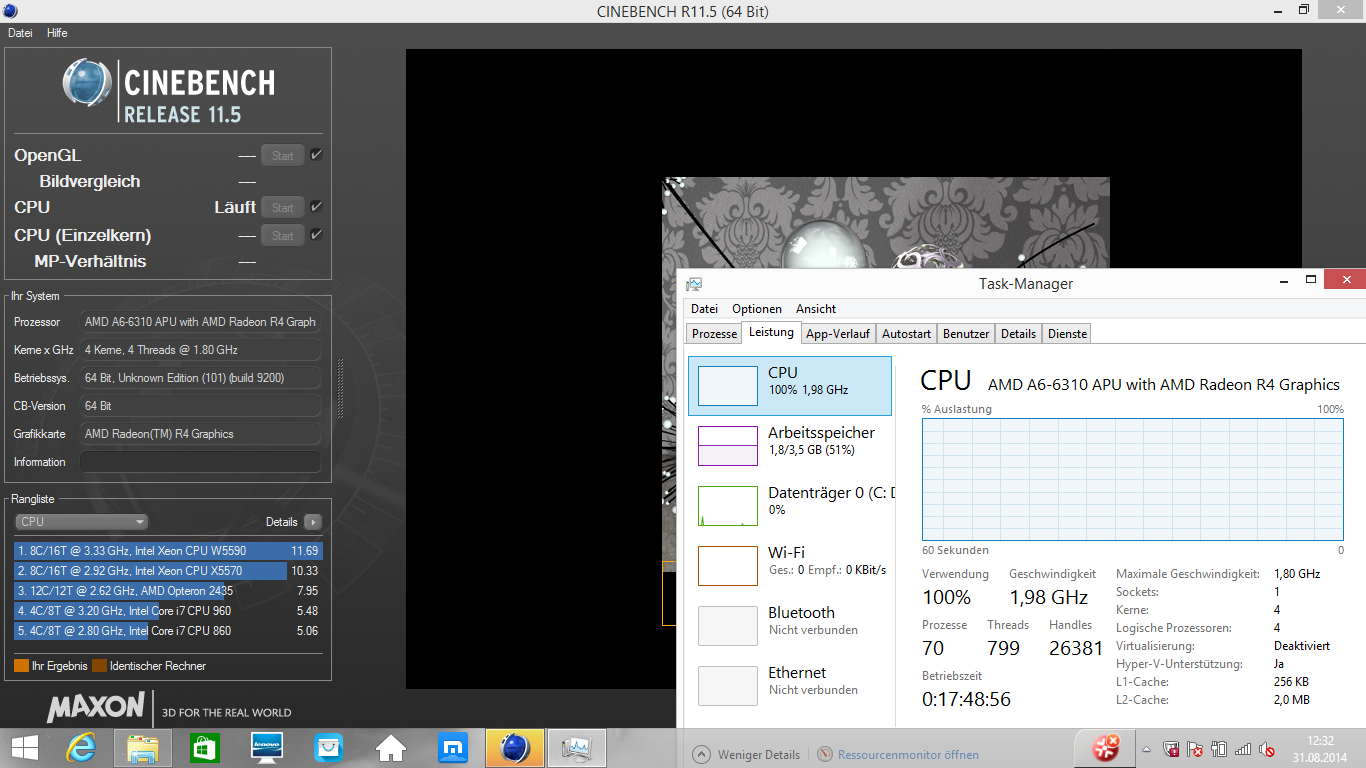Click the orange Ihr Ergebnis legend swatch

click(21, 666)
